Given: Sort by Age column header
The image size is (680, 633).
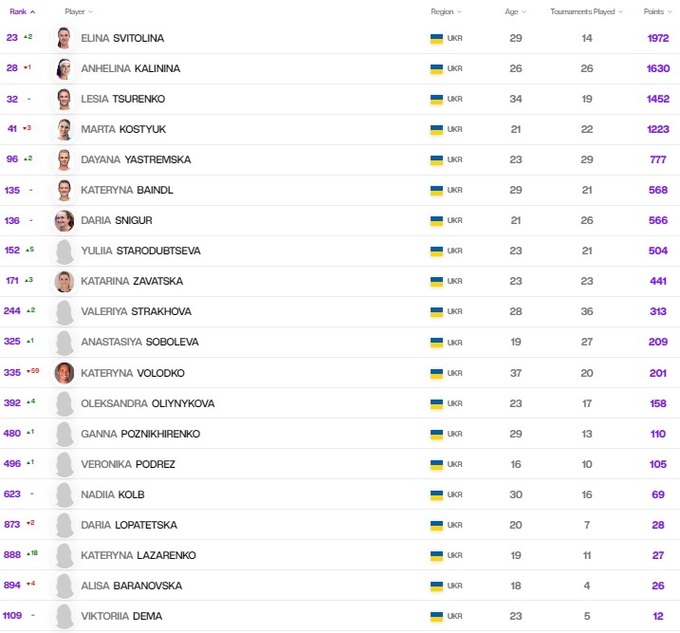Looking at the screenshot, I should pyautogui.click(x=514, y=12).
